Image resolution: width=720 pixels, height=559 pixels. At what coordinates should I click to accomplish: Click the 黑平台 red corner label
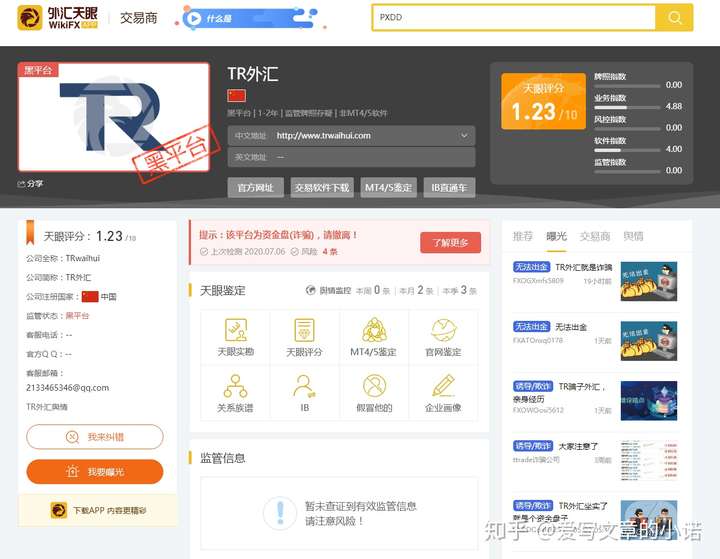38,70
